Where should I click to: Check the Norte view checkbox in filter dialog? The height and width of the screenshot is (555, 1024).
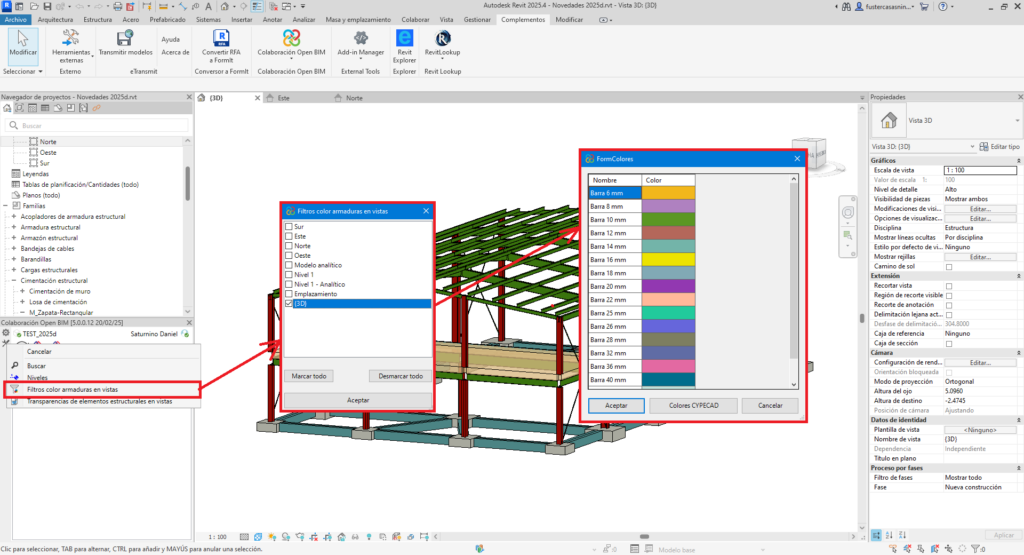pos(289,246)
